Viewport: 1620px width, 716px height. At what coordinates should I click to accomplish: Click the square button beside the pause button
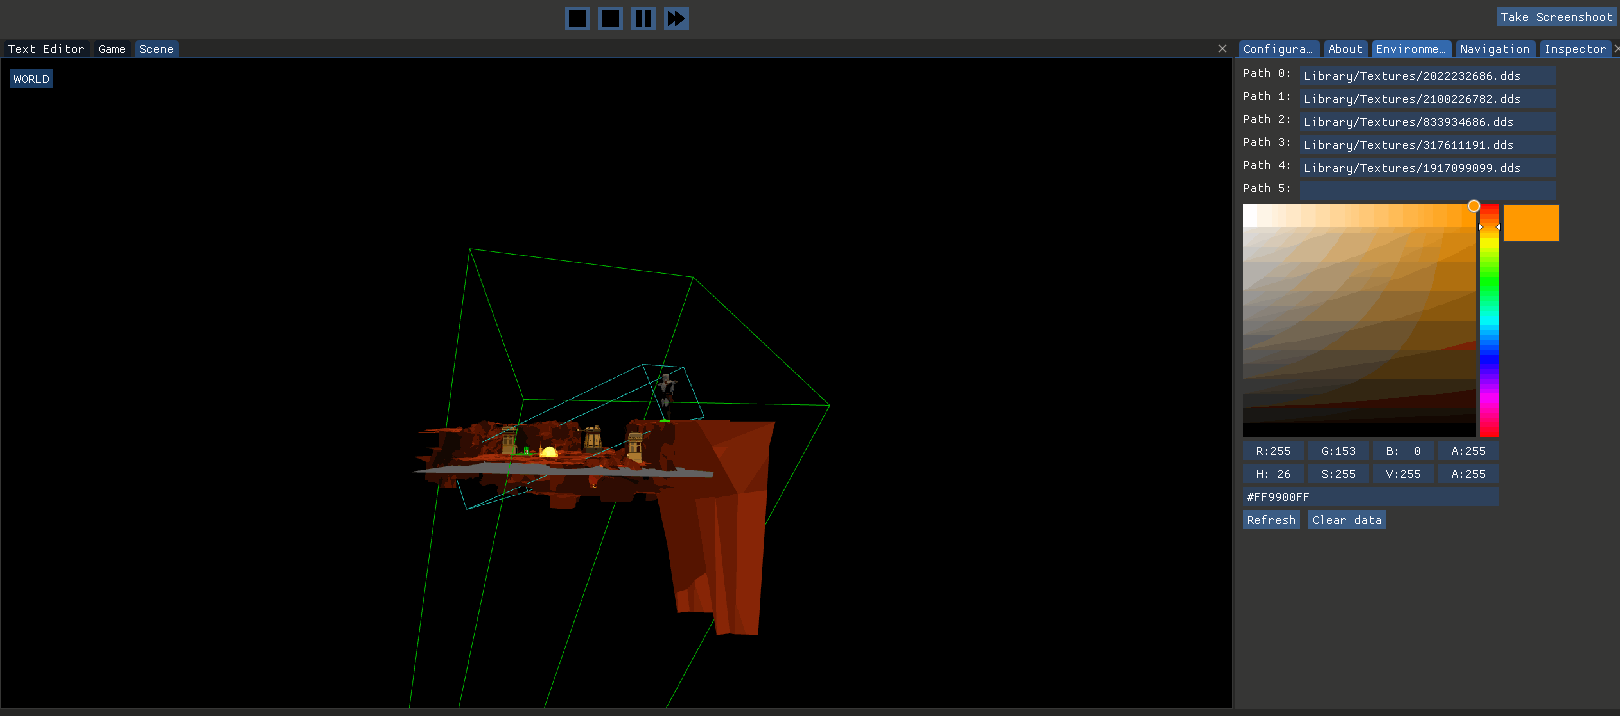point(611,18)
